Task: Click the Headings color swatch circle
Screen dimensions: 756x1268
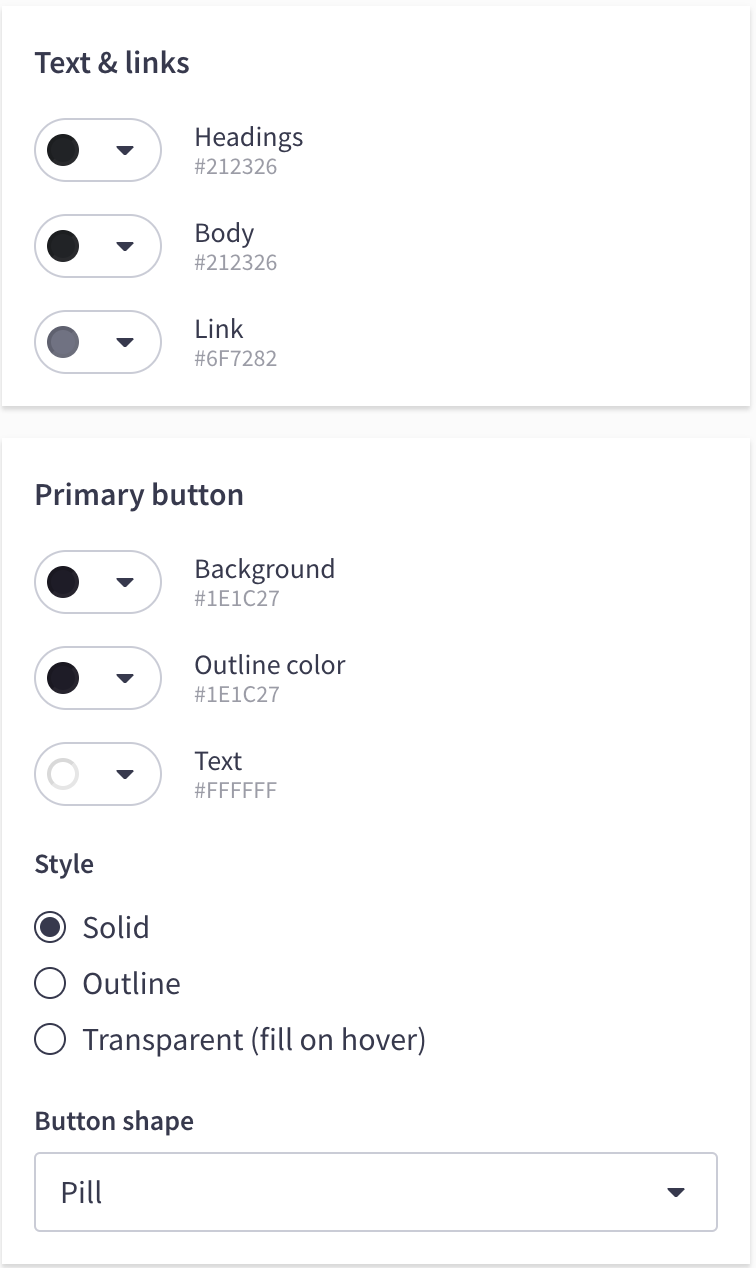Action: coord(64,150)
